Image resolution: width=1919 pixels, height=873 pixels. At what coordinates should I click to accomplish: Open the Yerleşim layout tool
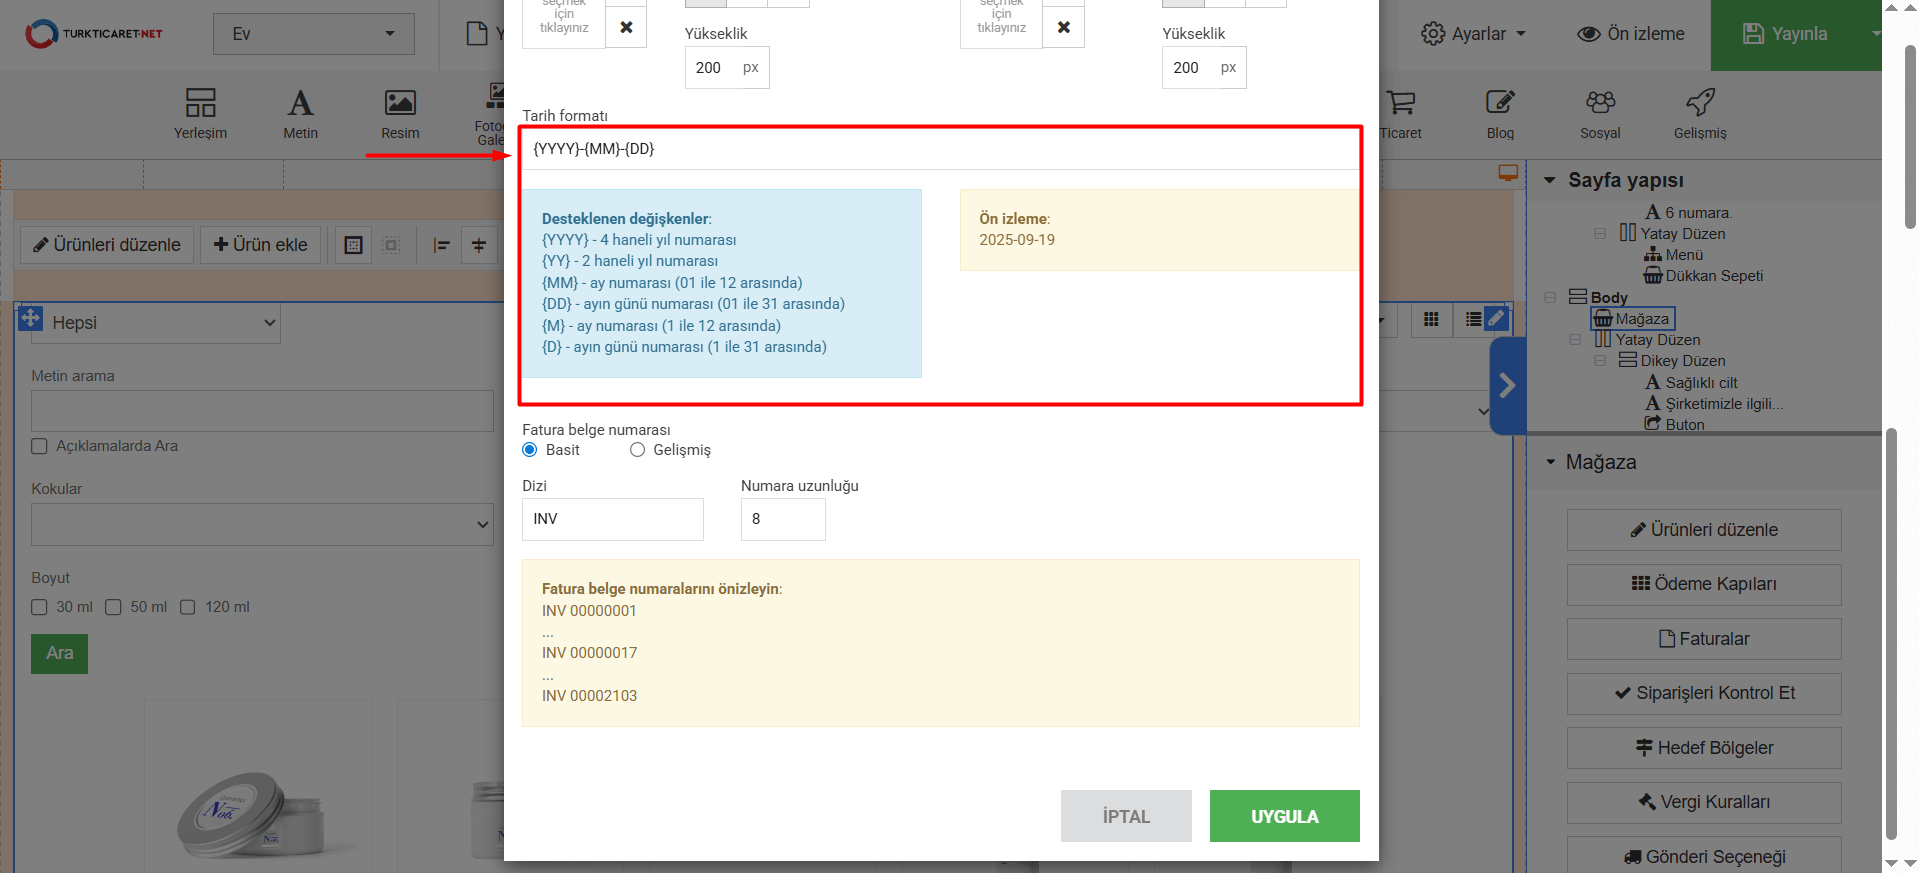point(200,113)
